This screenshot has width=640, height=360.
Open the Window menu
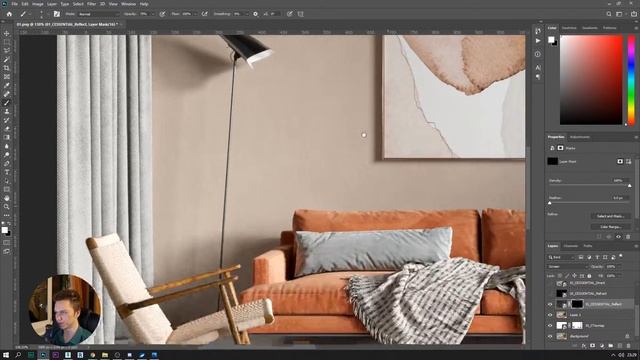(128, 4)
